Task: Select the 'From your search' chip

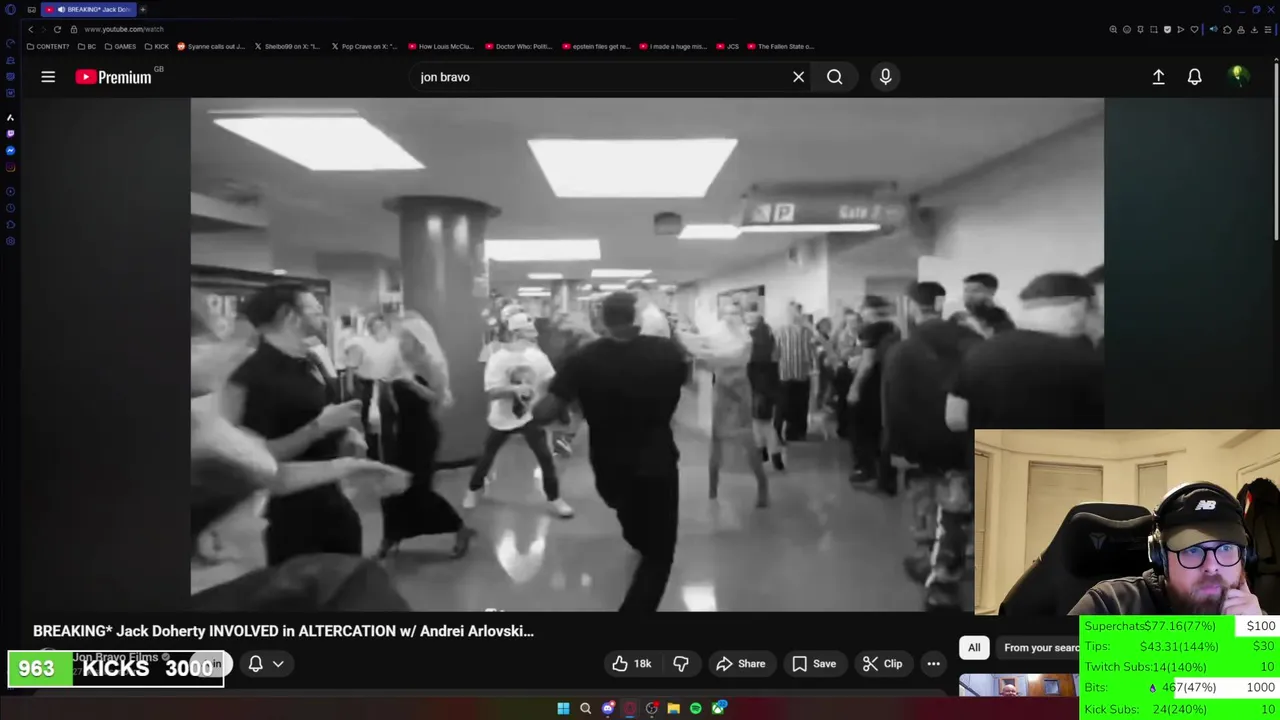Action: click(x=1040, y=647)
